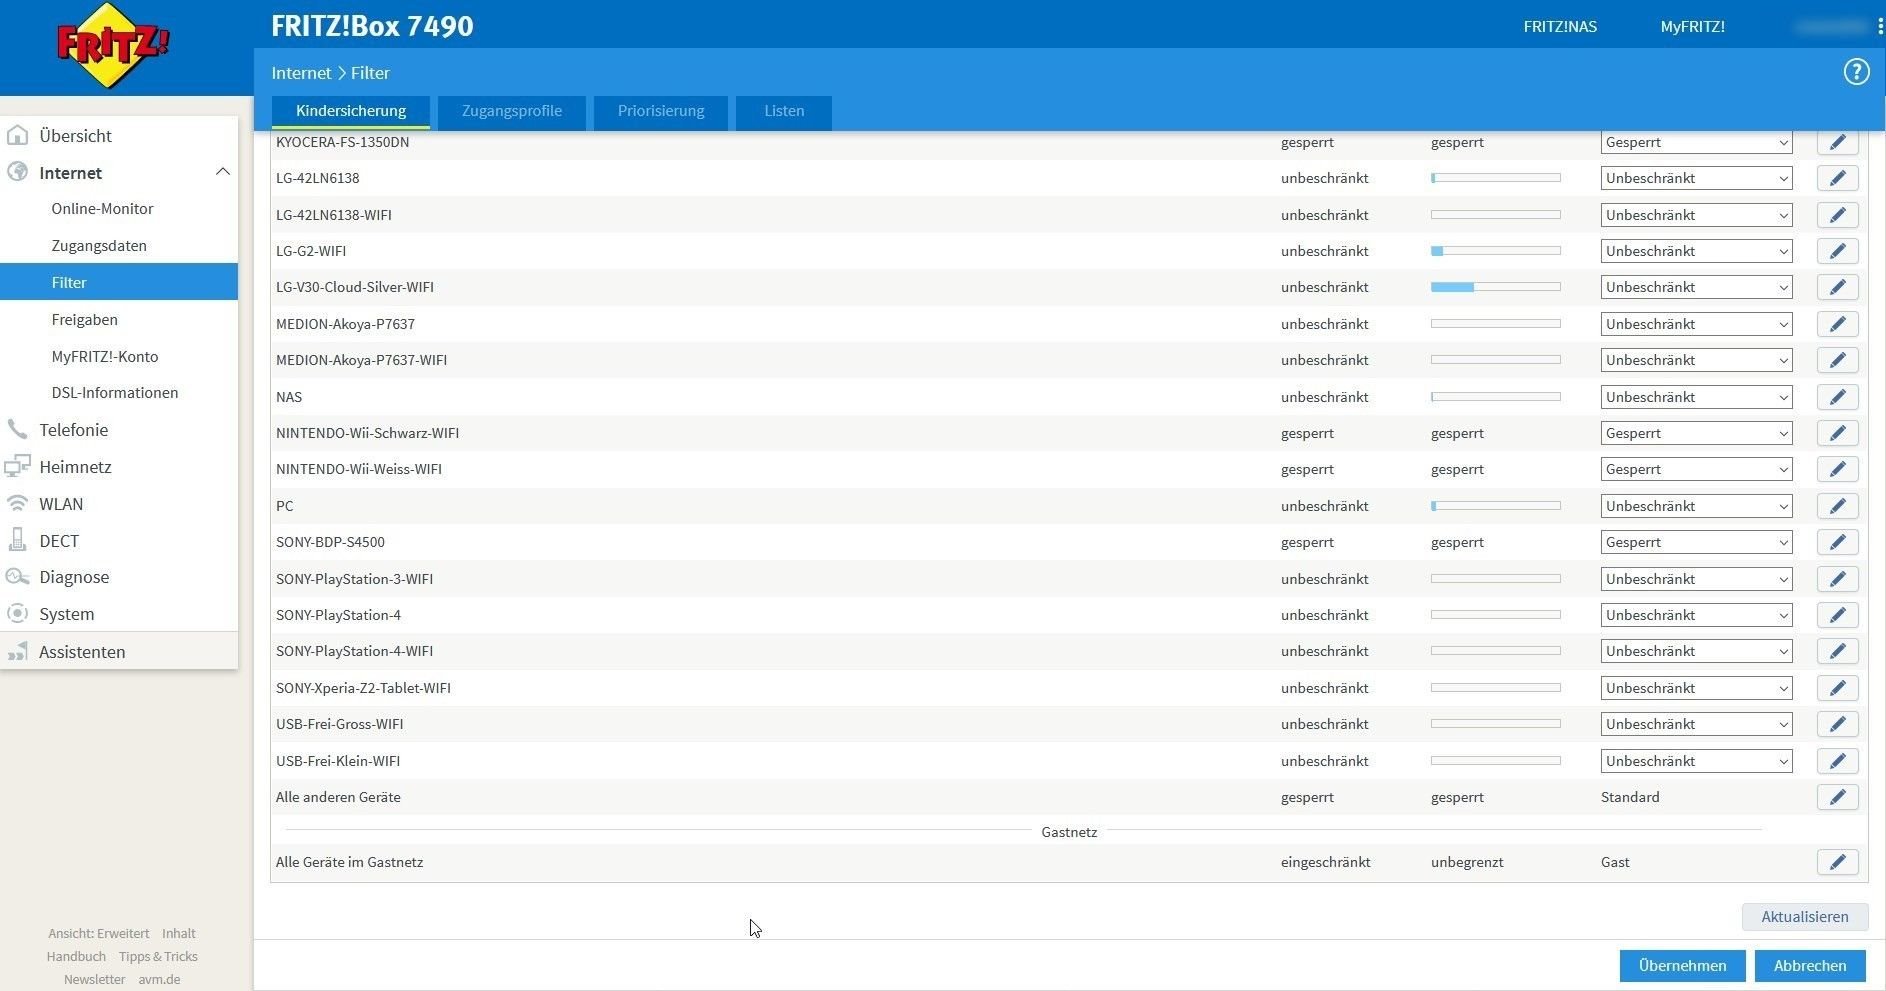This screenshot has height=991, width=1886.
Task: Click the FRITZ! logo
Action: (x=112, y=46)
